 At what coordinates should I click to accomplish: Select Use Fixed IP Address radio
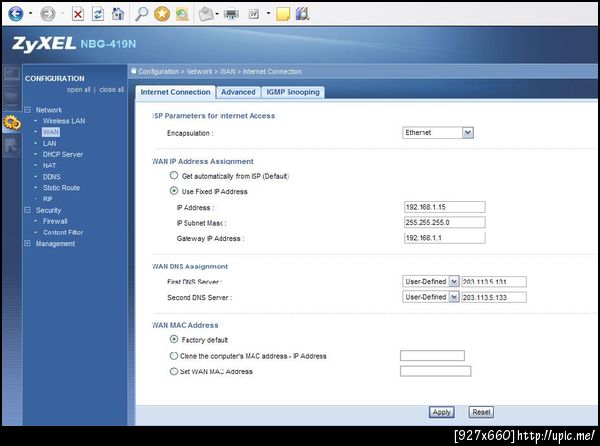[x=174, y=191]
